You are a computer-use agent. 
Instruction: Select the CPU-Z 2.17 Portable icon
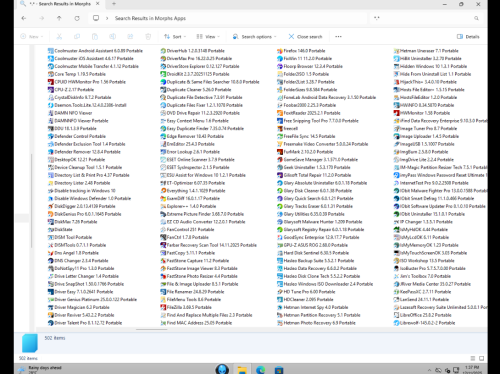[x=51, y=90]
